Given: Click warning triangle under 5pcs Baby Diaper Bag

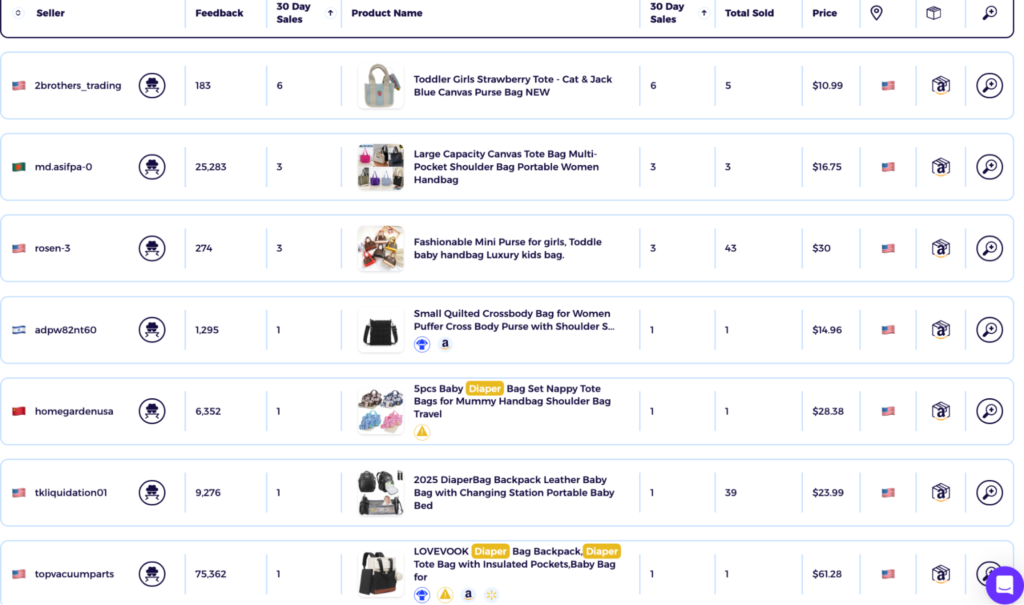Looking at the screenshot, I should 422,432.
